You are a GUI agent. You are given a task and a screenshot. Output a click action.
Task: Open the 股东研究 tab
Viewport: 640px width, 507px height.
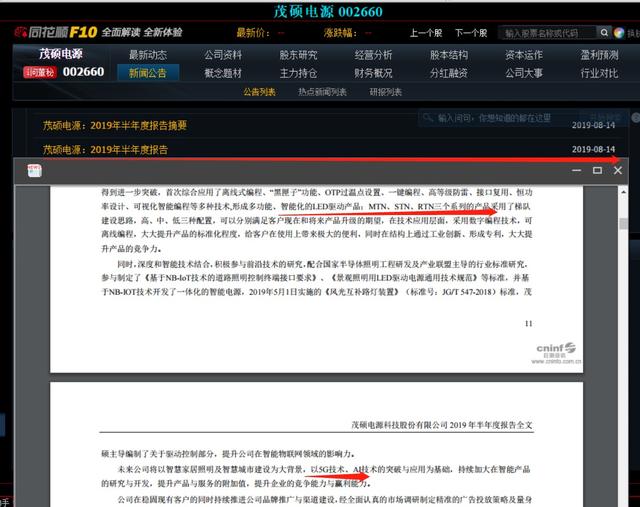pyautogui.click(x=298, y=55)
